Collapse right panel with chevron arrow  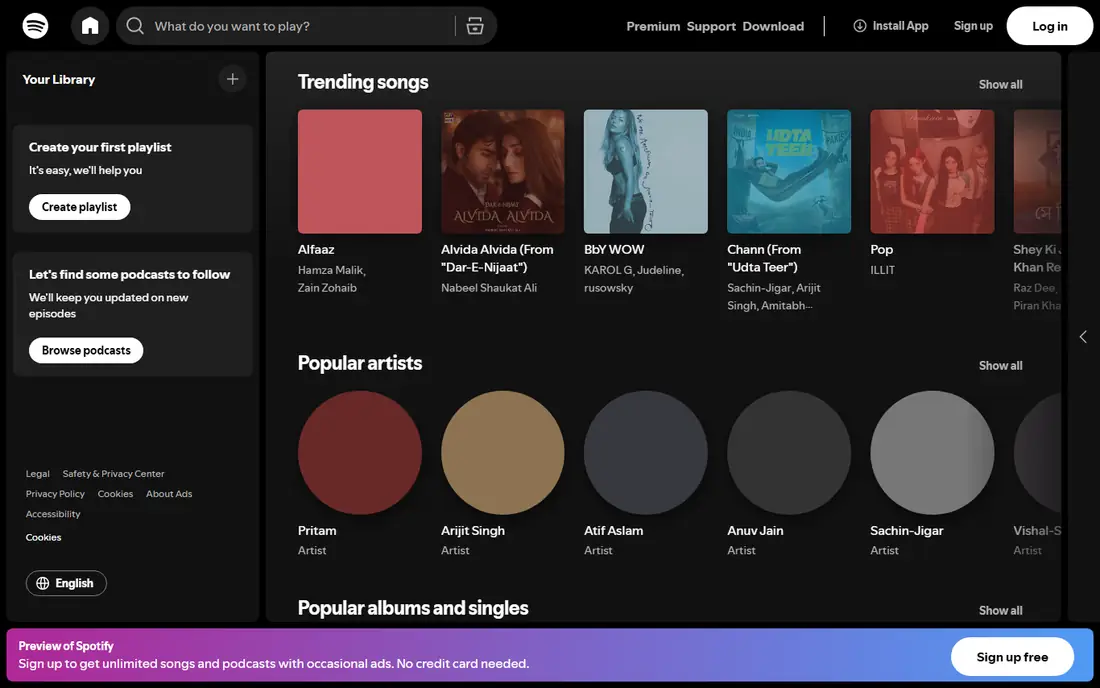(1083, 337)
